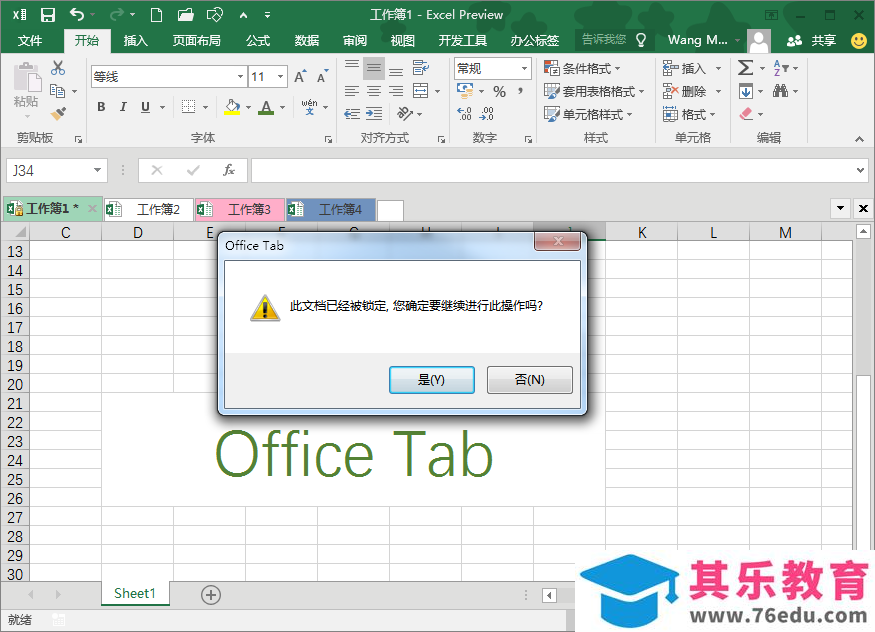Click the Sort and Filter icon

click(x=781, y=68)
